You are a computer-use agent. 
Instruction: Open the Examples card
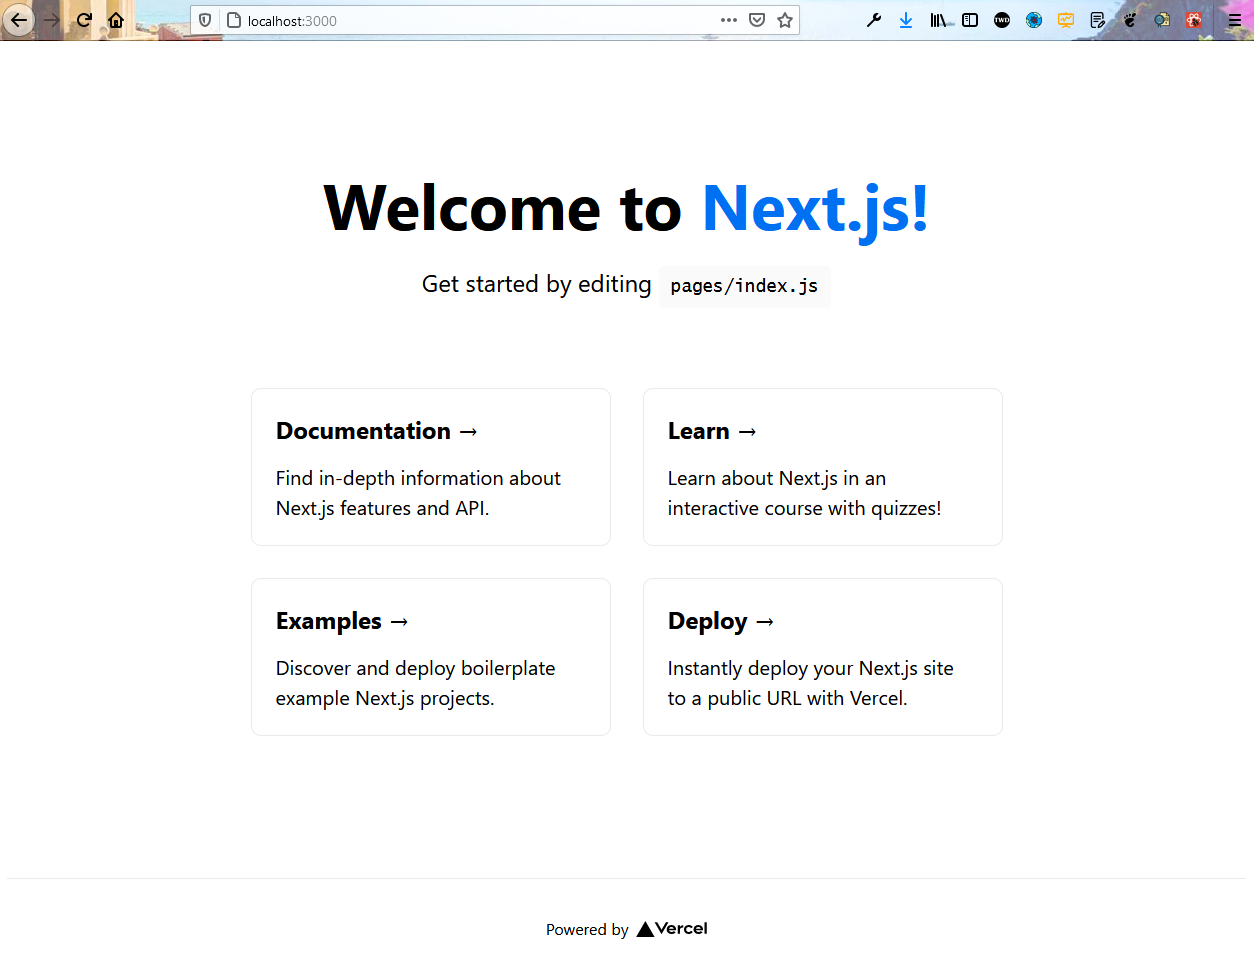tap(431, 657)
